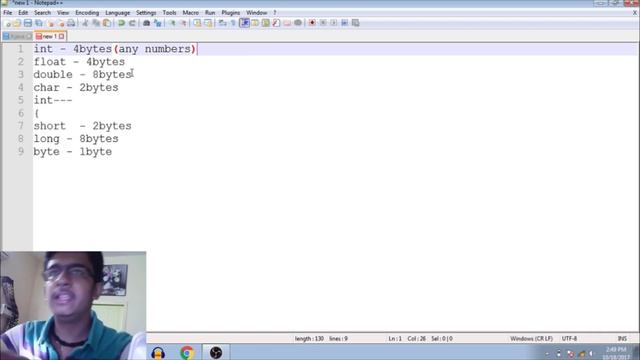
Task: Undo the last edit with the Undo icon
Action: click(121, 23)
